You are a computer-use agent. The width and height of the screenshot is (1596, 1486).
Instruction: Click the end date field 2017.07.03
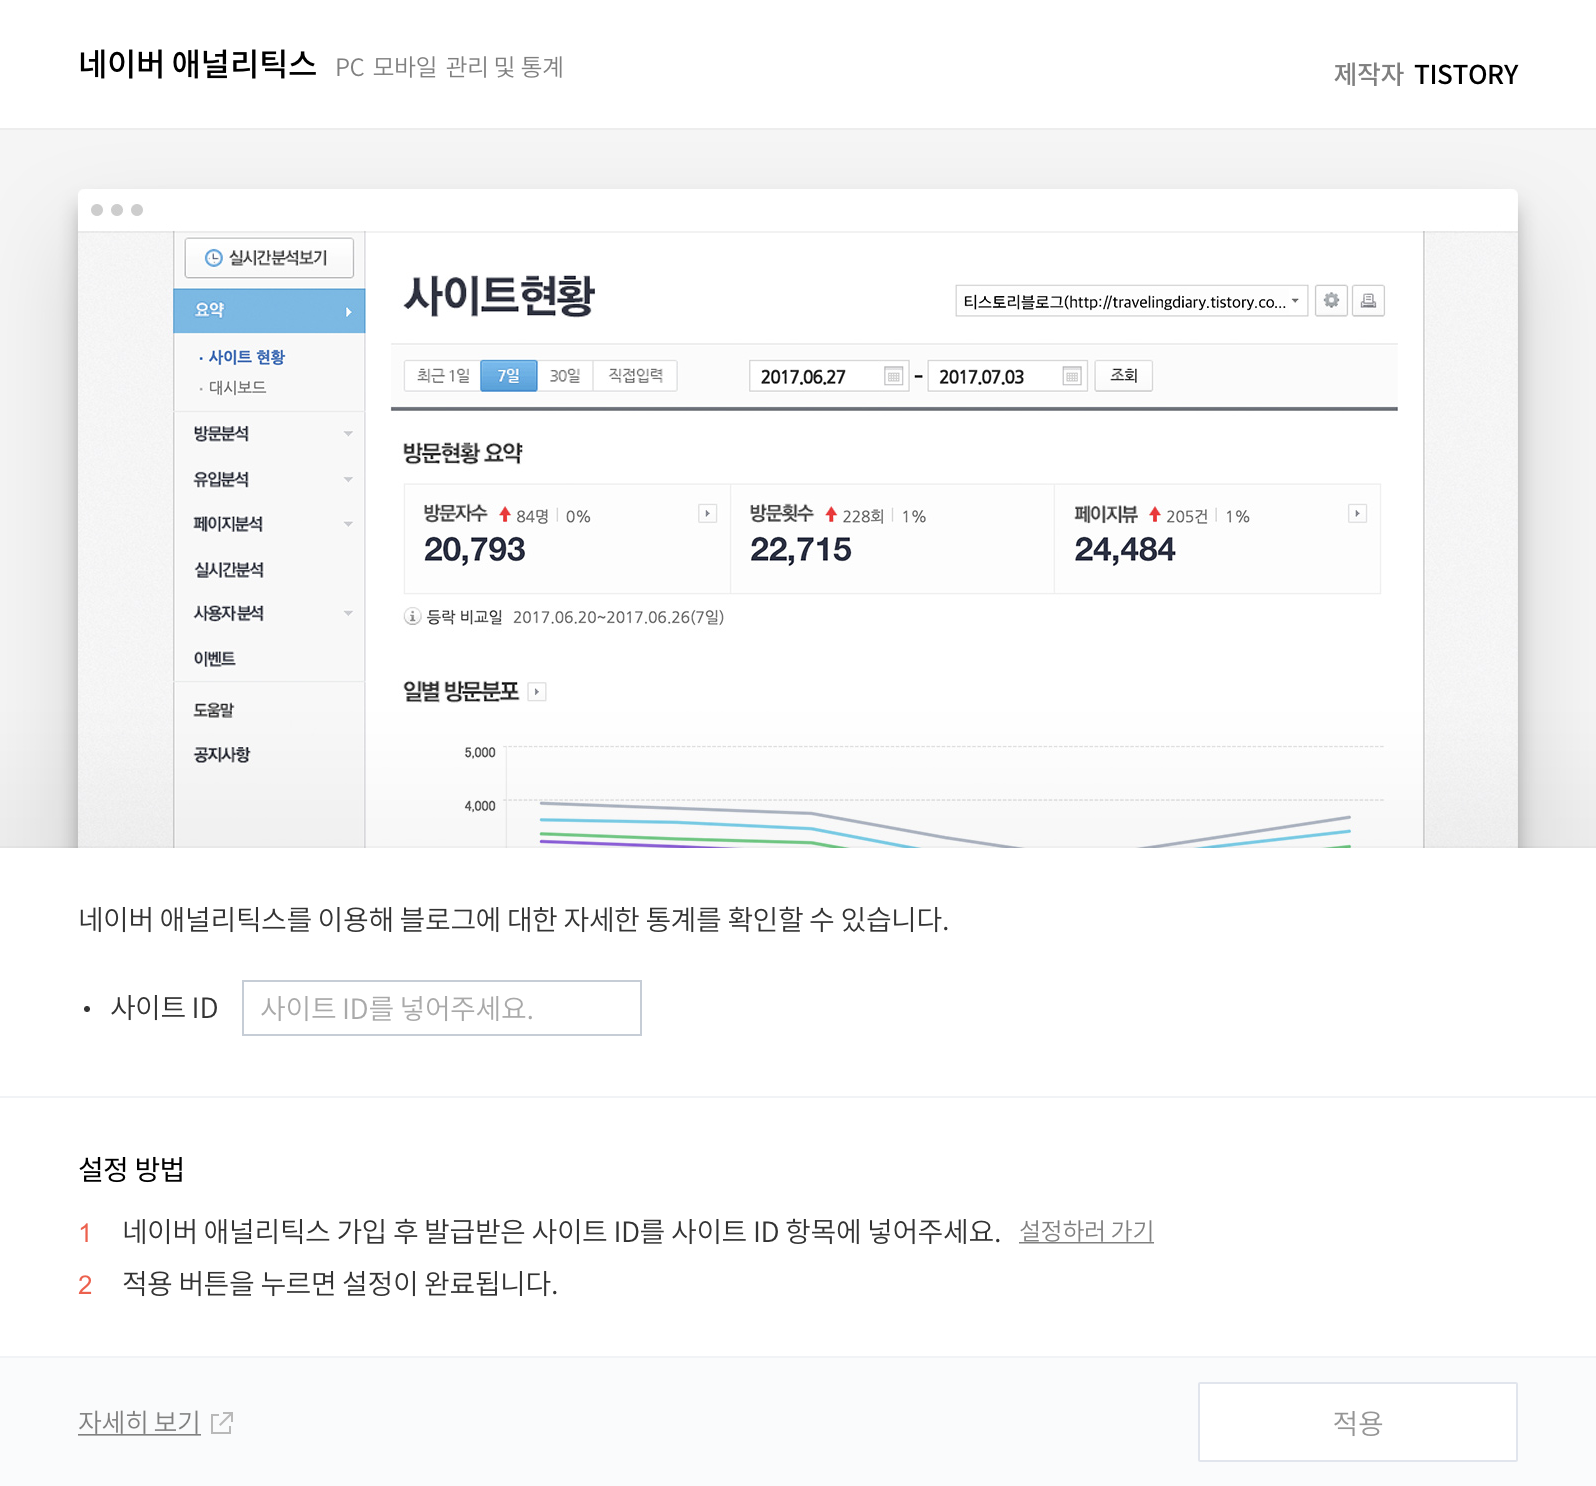coord(1007,376)
